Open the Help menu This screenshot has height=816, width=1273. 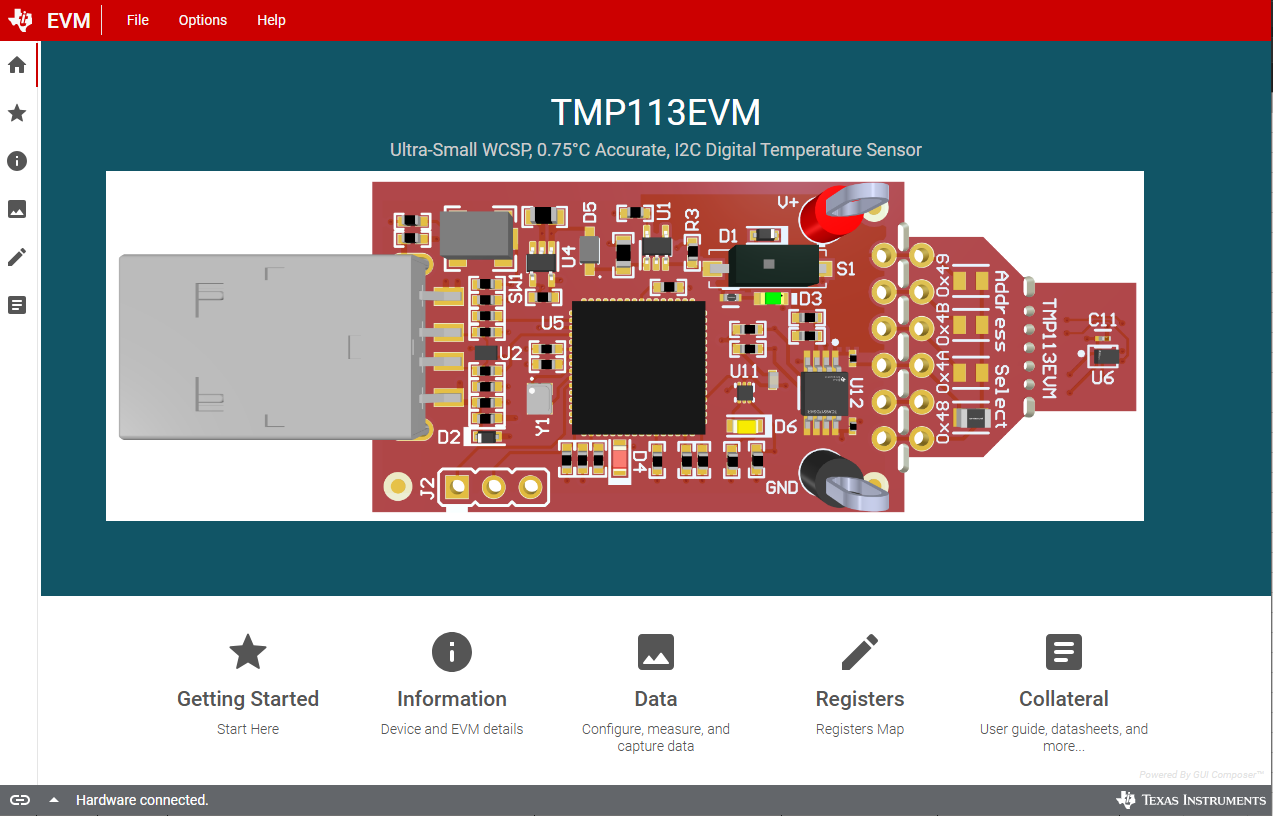click(271, 19)
